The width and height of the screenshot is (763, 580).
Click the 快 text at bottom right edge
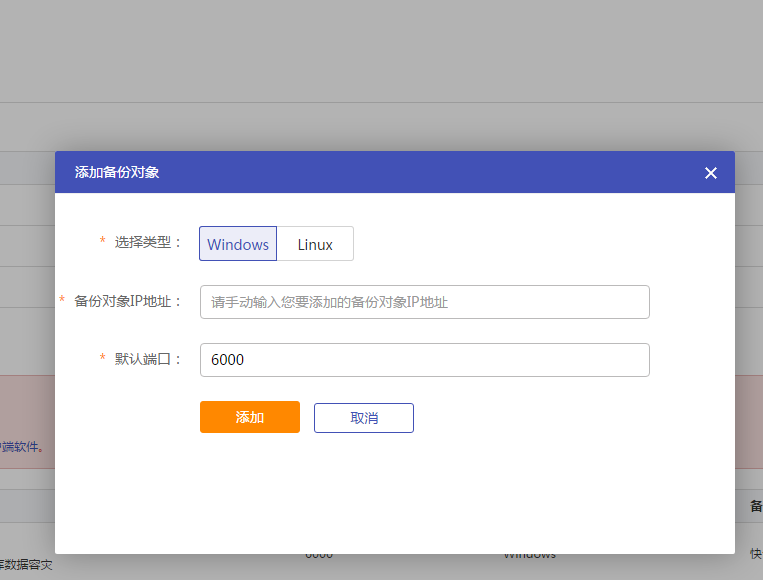756,553
